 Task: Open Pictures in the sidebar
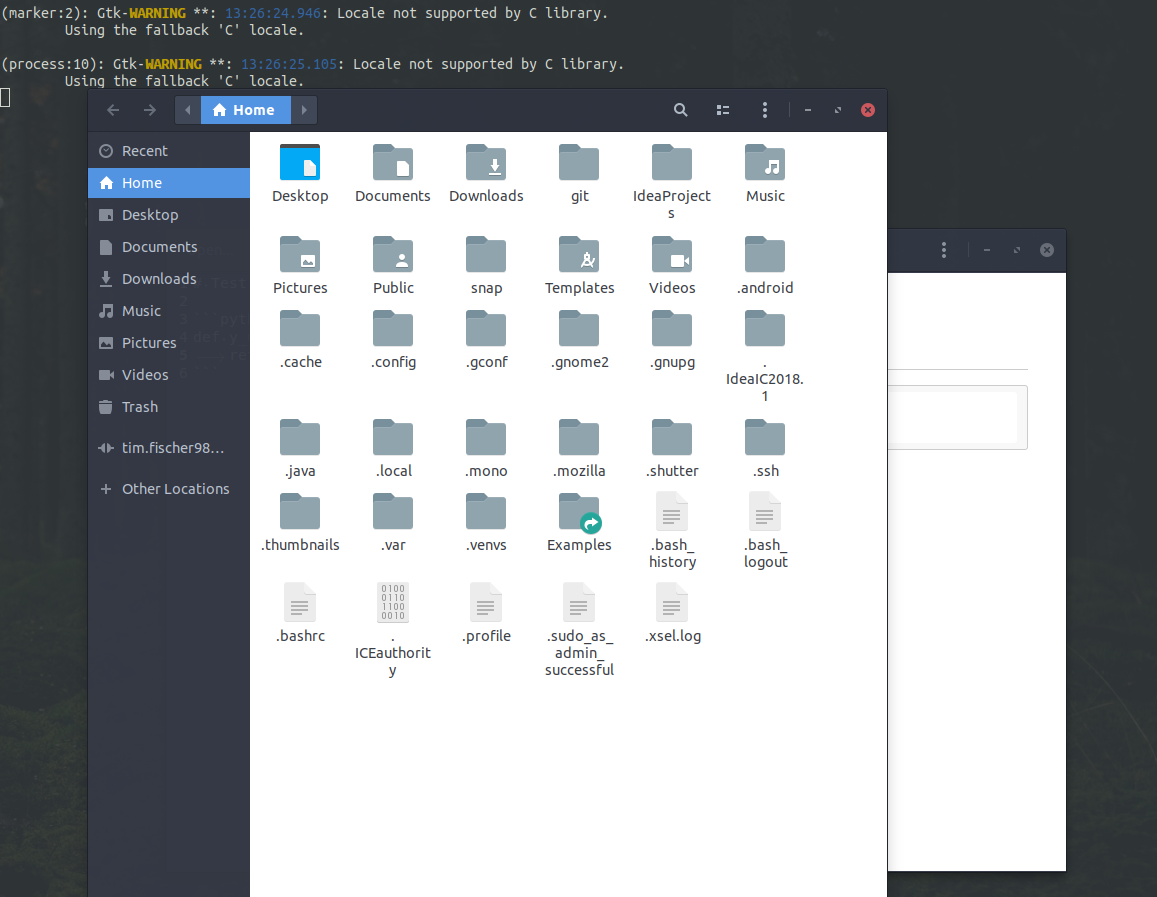click(169, 343)
